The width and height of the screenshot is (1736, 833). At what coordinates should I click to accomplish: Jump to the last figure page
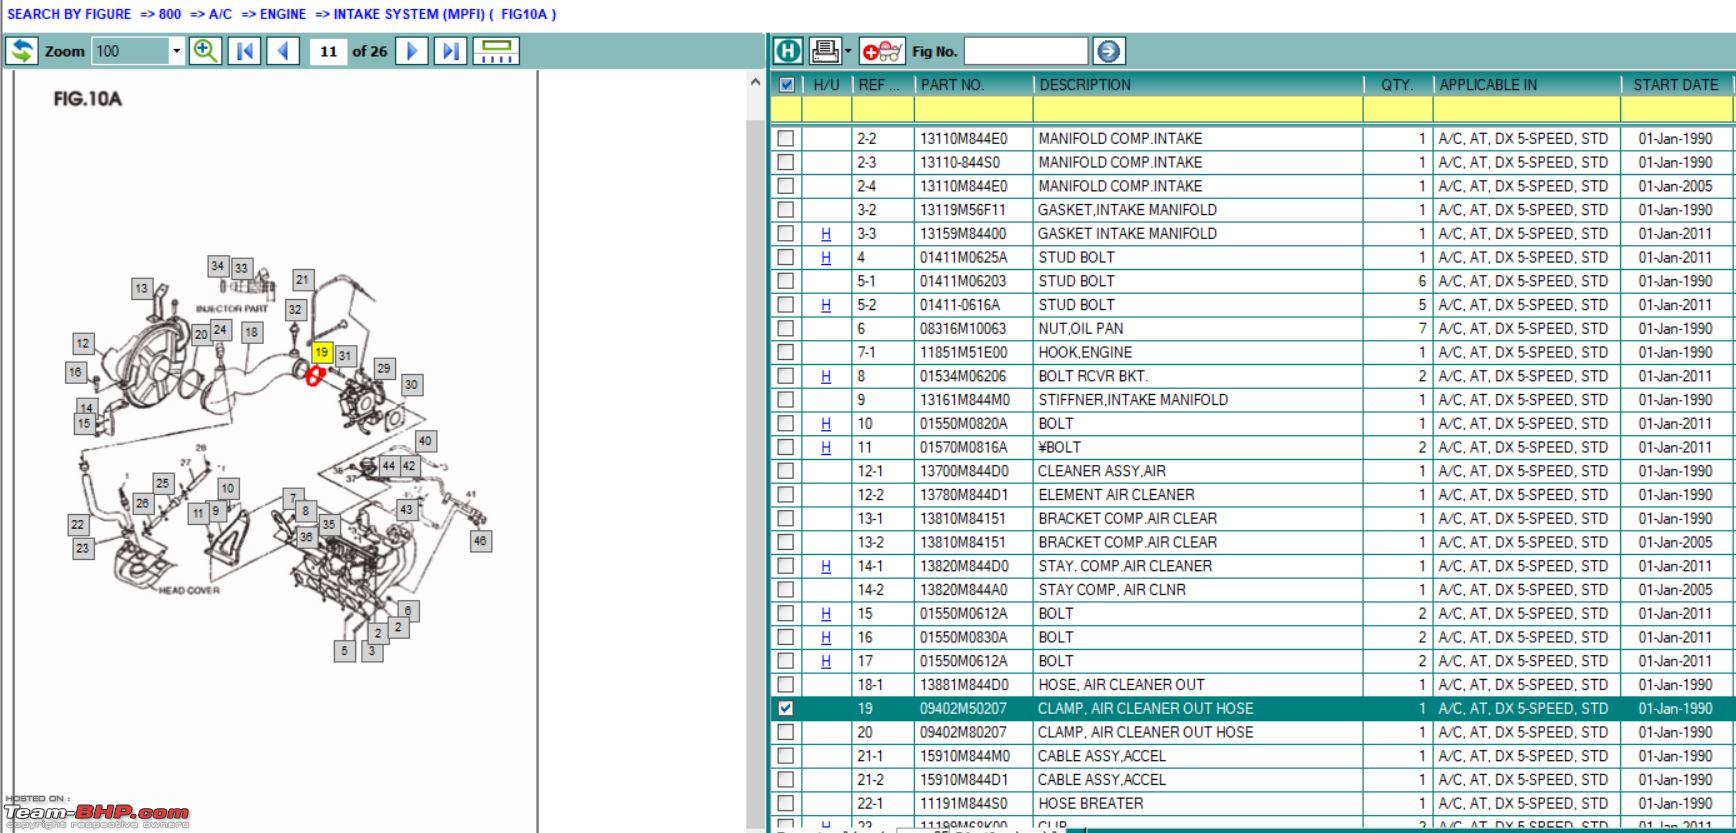click(451, 51)
